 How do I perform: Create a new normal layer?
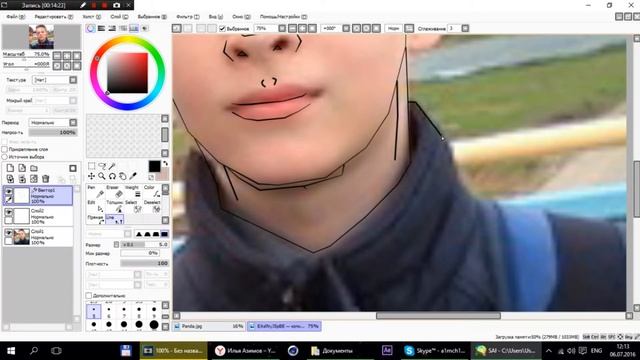tap(10, 168)
